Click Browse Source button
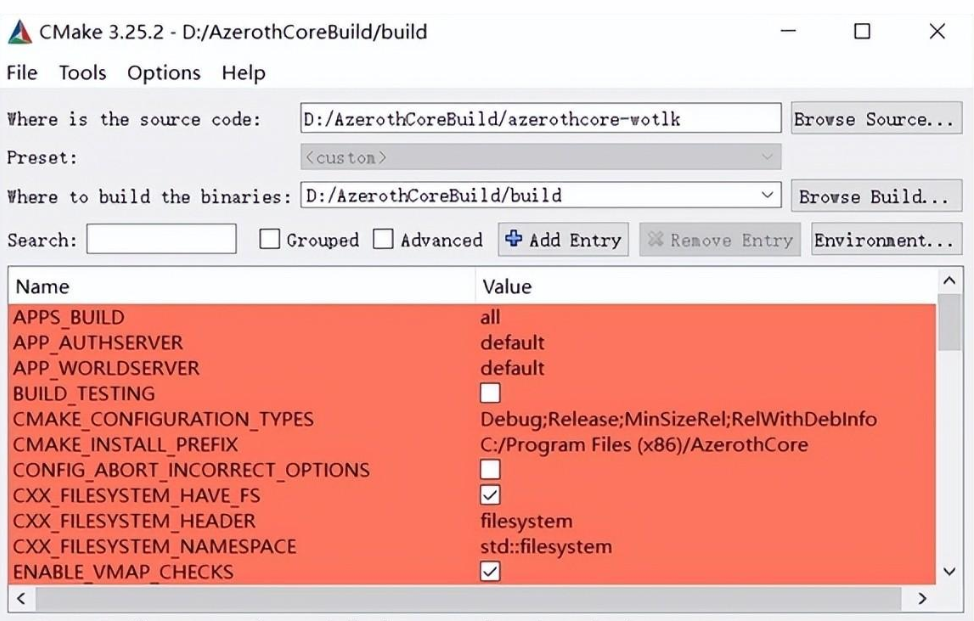The width and height of the screenshot is (974, 621). pyautogui.click(x=876, y=118)
